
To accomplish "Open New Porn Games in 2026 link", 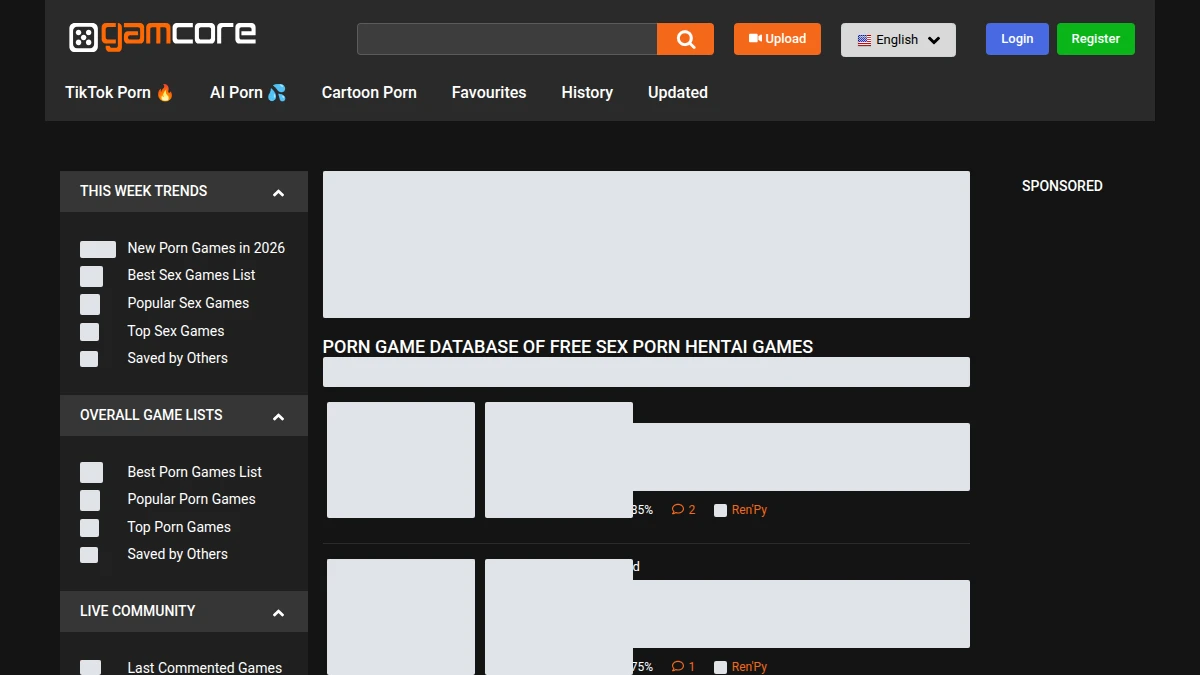I will tap(206, 248).
